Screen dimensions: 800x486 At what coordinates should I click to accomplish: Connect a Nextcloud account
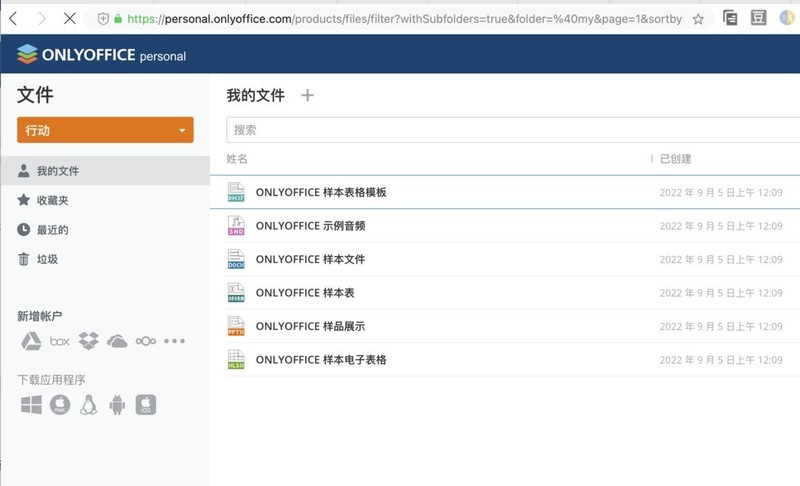145,341
